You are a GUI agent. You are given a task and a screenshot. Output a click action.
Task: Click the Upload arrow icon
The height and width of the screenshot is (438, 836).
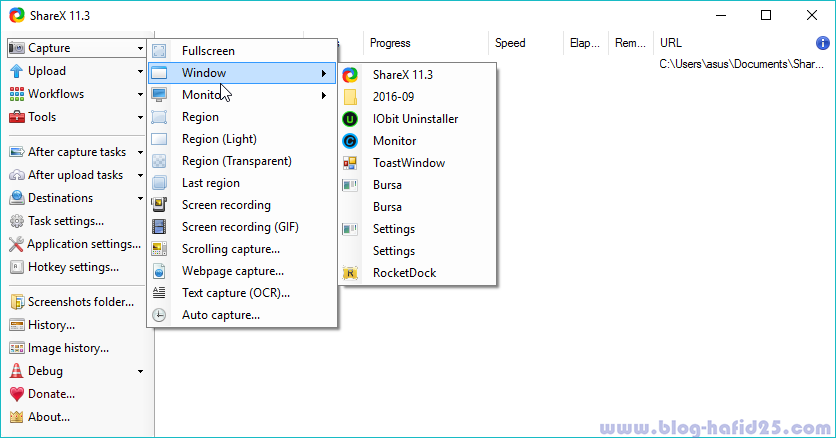(17, 71)
